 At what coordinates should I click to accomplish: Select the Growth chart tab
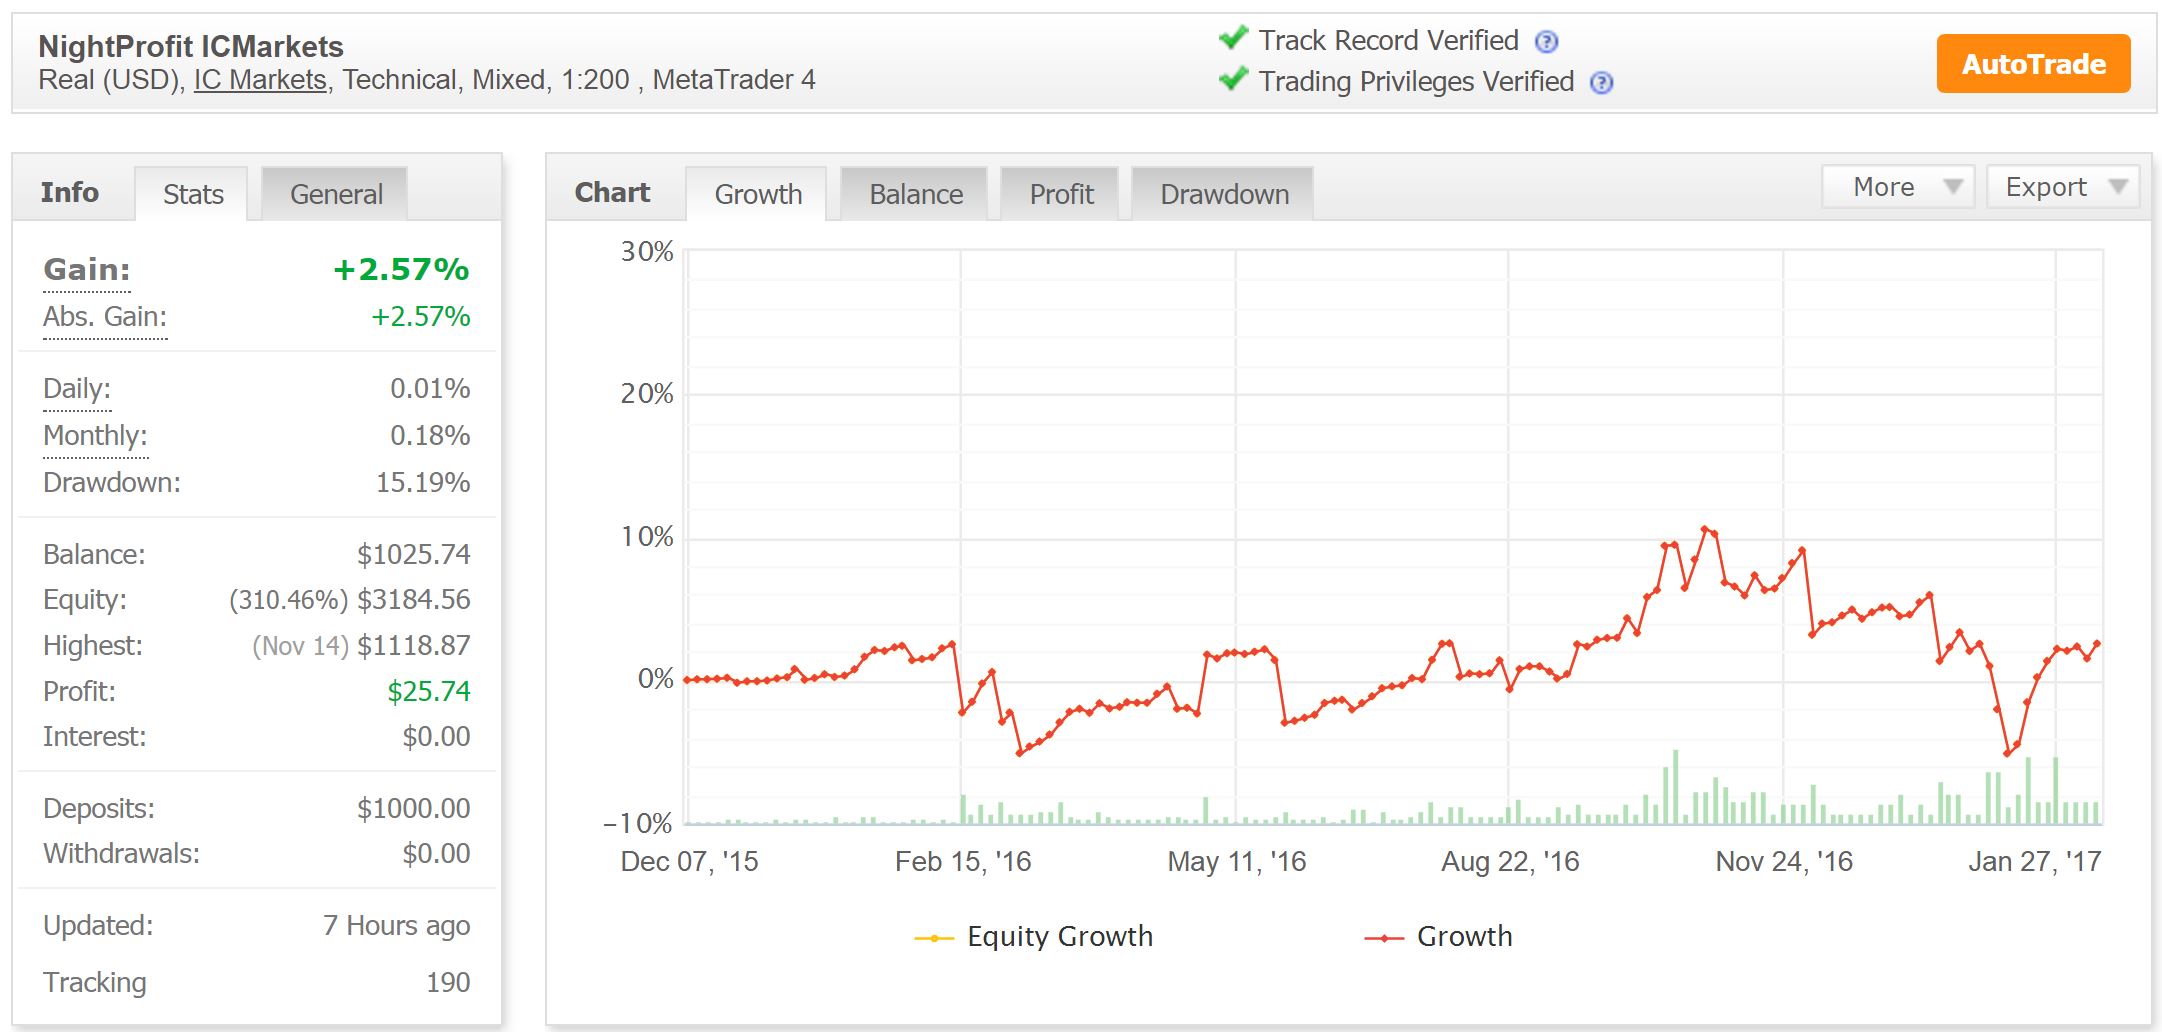(x=757, y=194)
